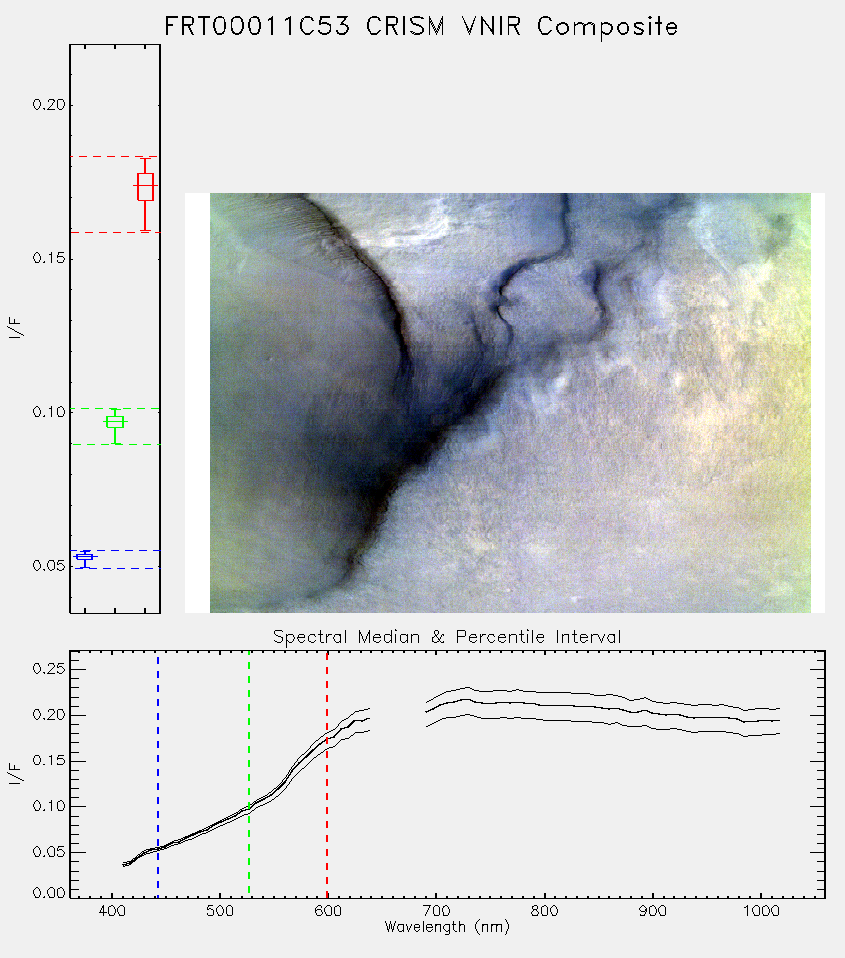Viewport: 845px width, 958px height.
Task: Click the 700 tick on wavelength axis
Action: click(436, 911)
